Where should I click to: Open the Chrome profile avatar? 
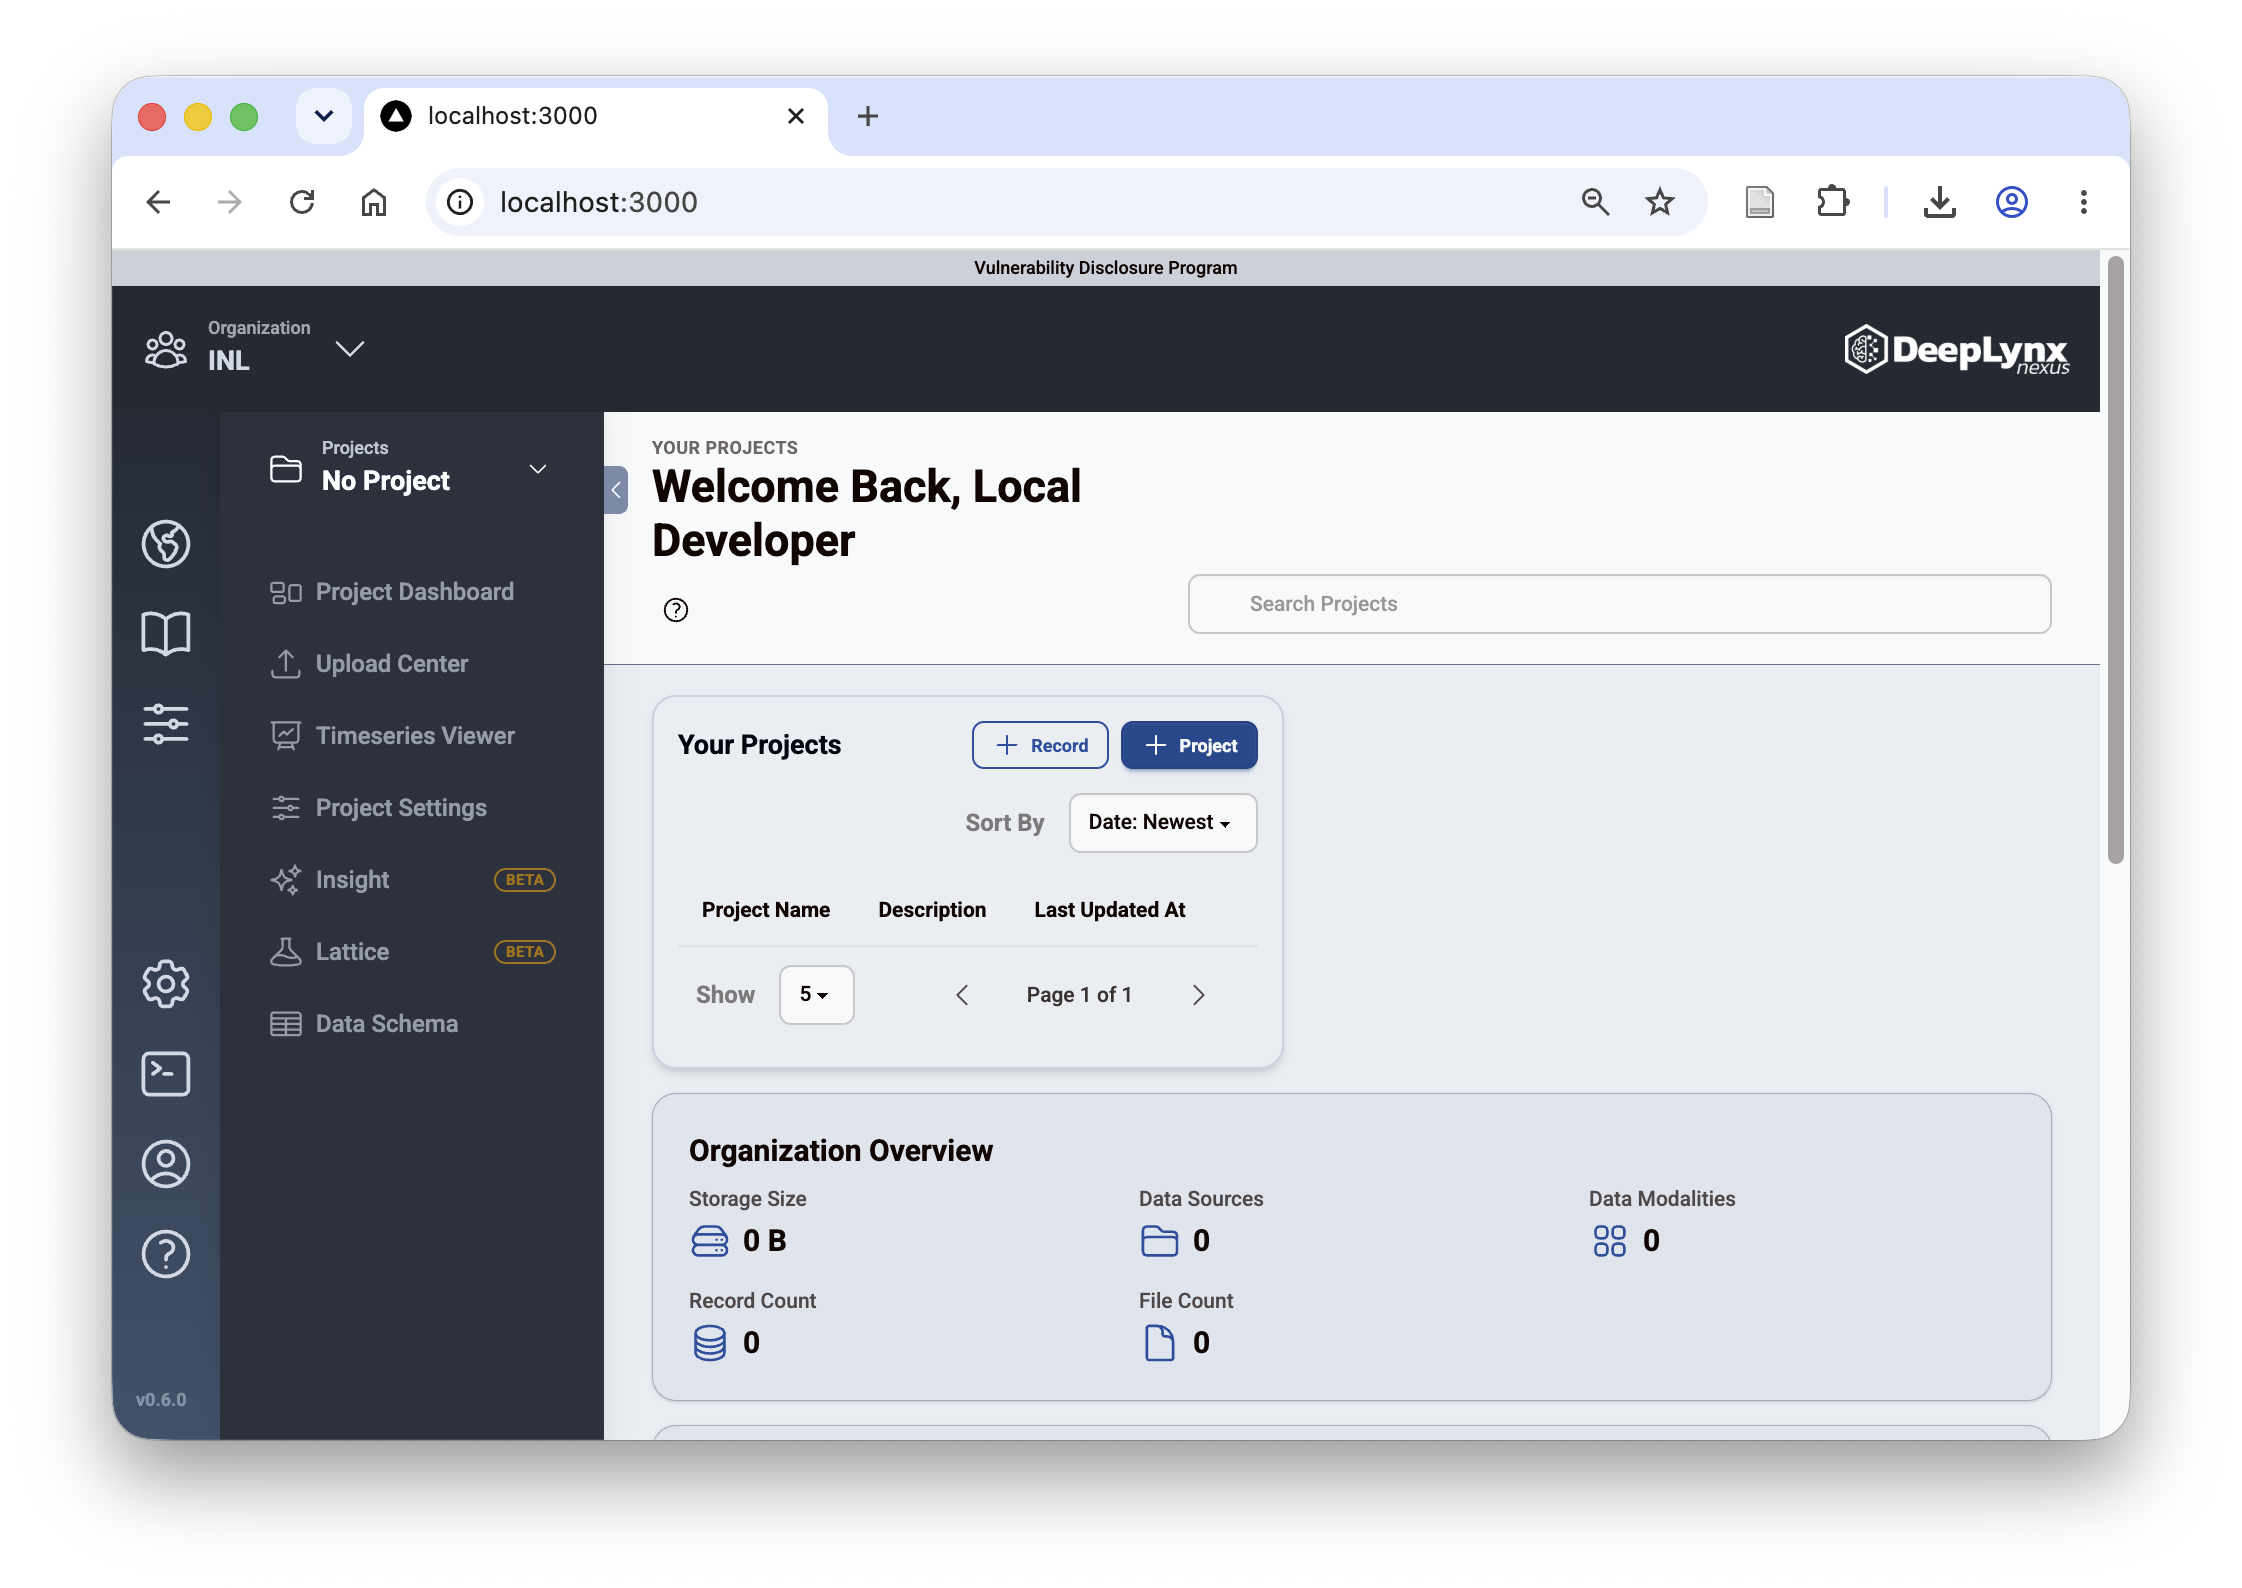(2012, 202)
